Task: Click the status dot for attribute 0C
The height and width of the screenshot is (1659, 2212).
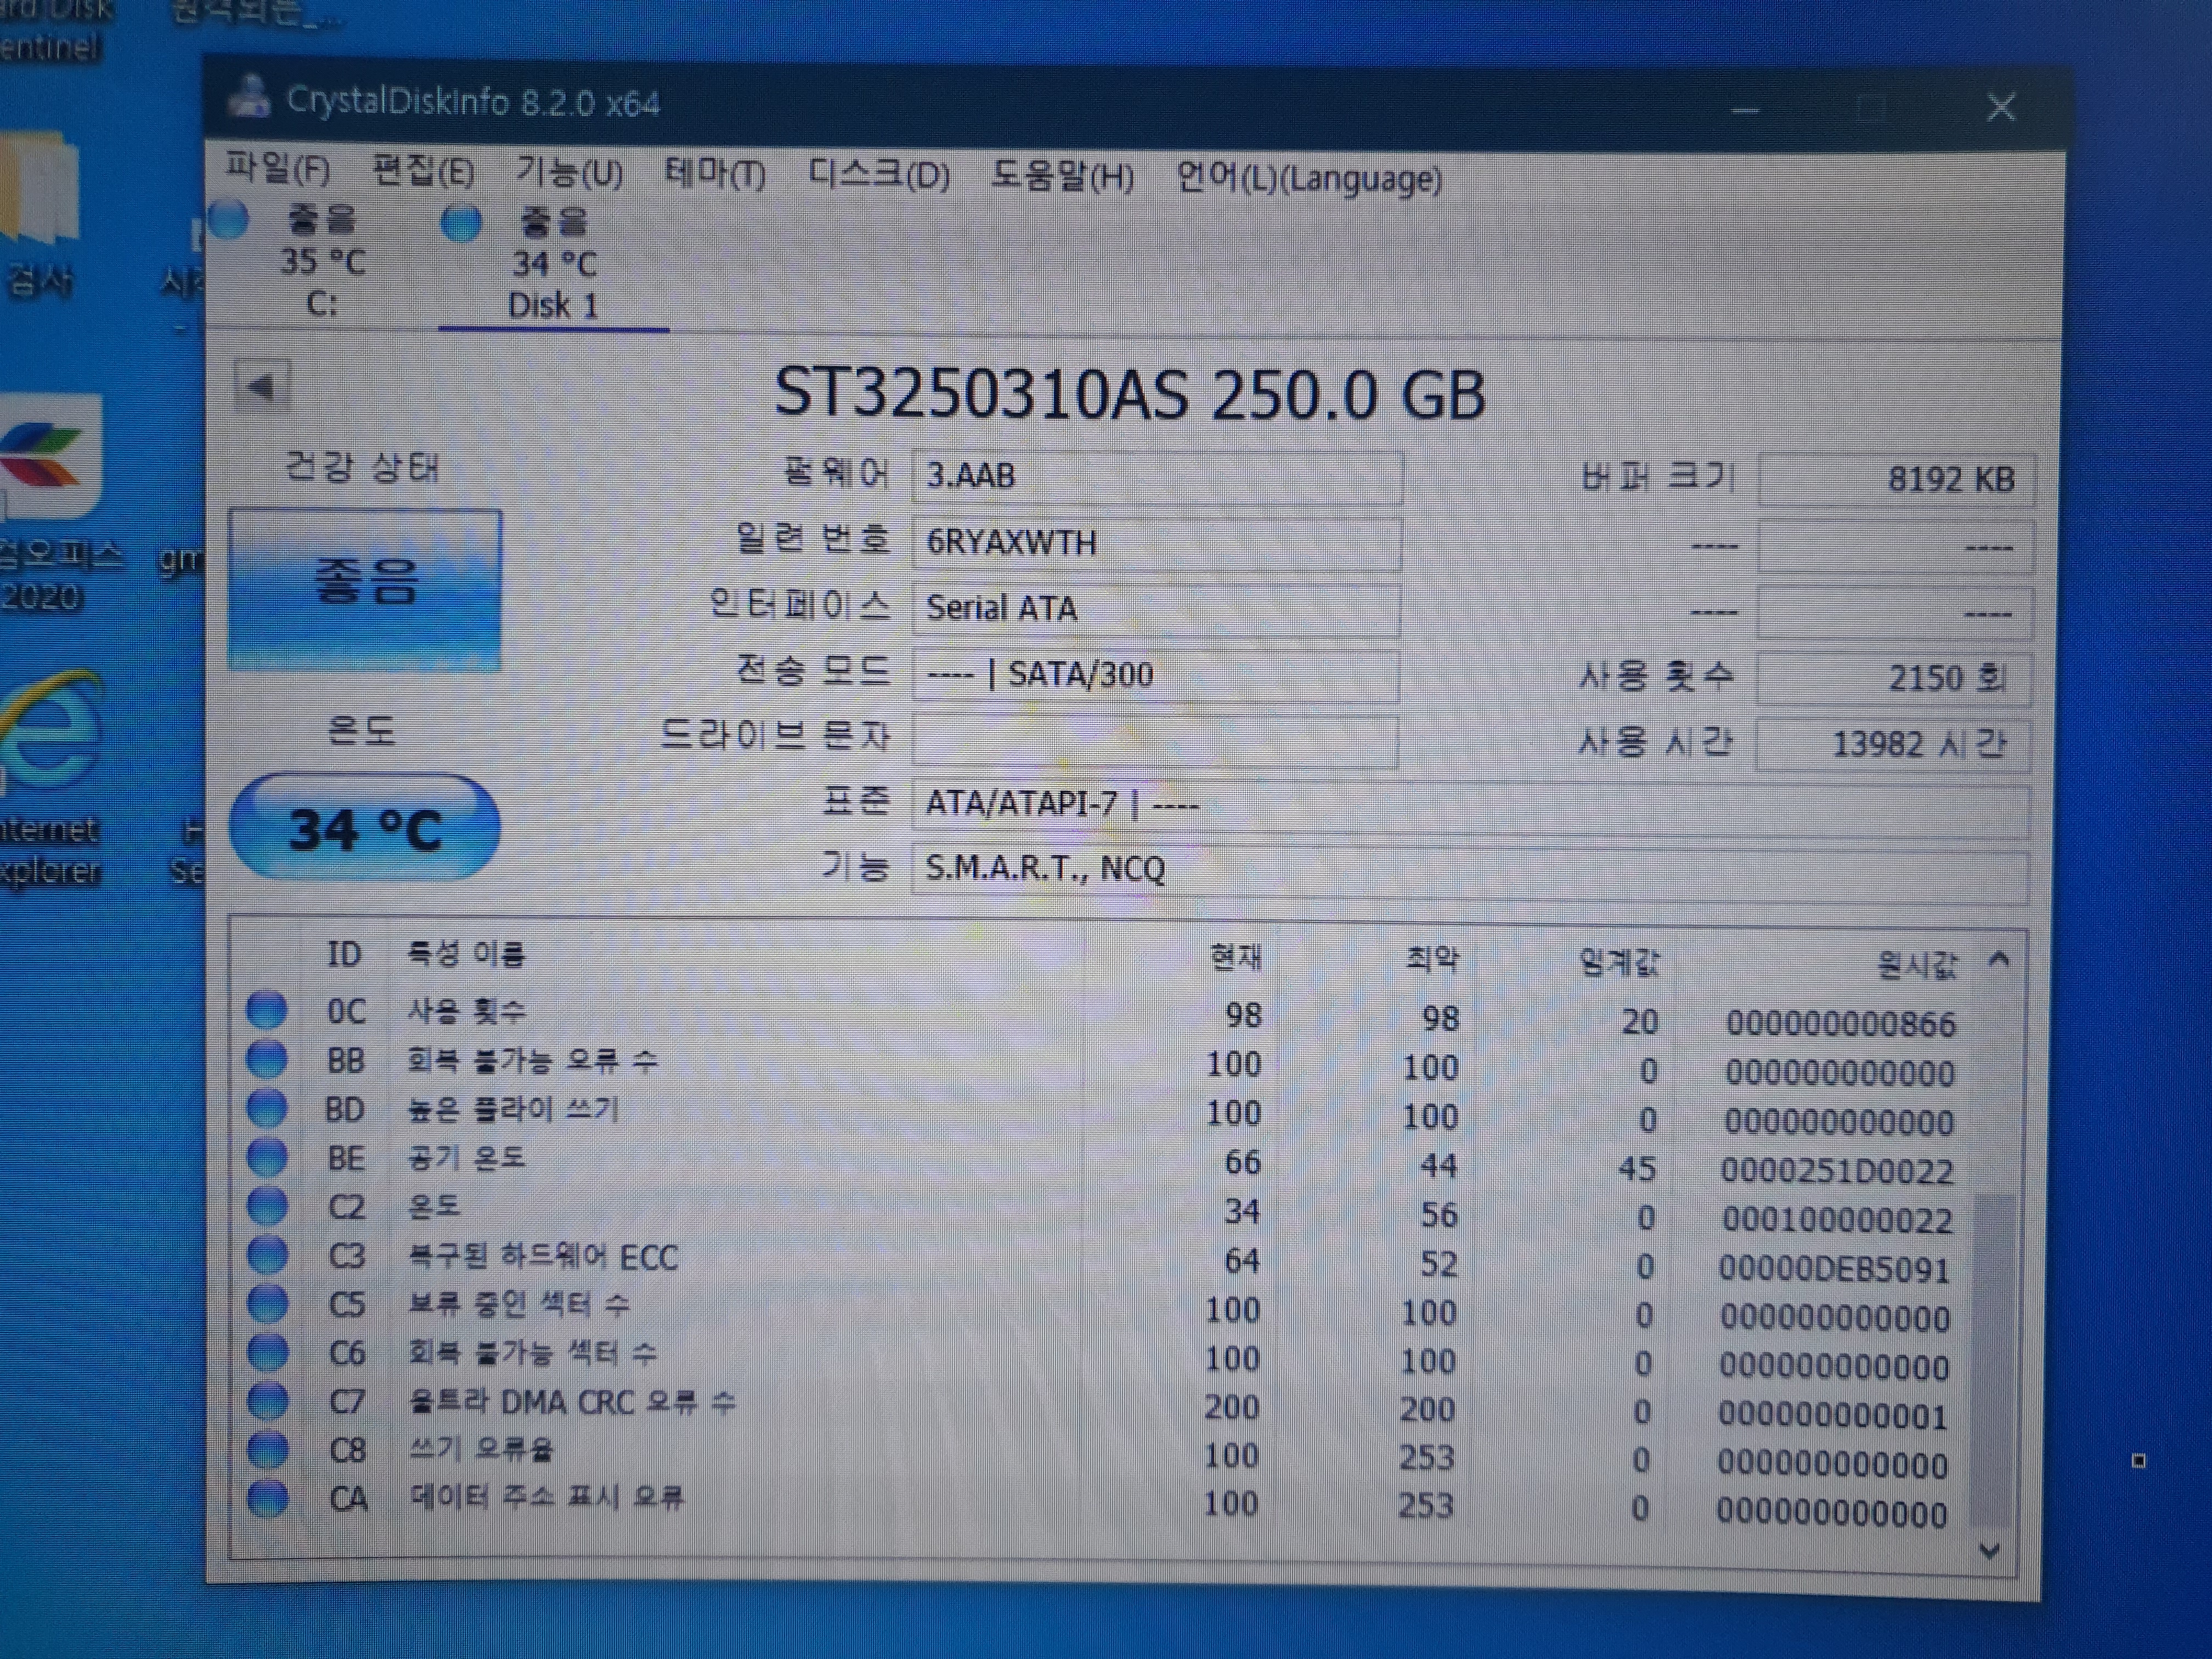Action: coord(267,1010)
